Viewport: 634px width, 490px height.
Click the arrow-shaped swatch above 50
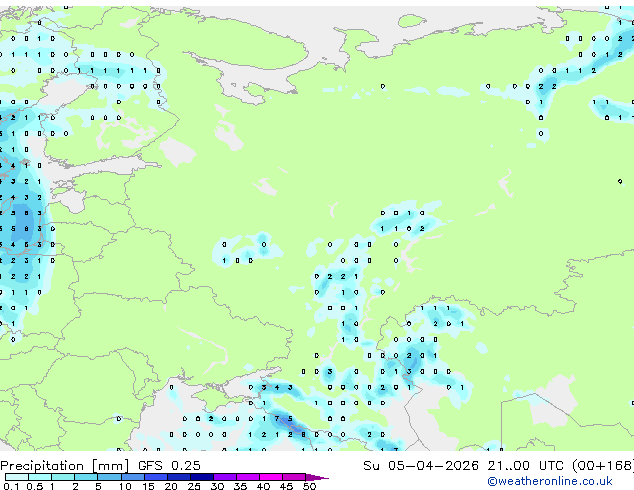(x=317, y=477)
